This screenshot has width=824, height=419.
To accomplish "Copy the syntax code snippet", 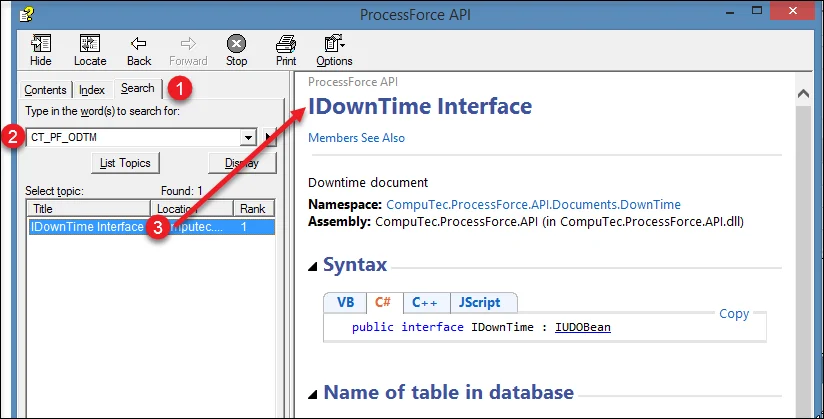I will click(x=734, y=314).
